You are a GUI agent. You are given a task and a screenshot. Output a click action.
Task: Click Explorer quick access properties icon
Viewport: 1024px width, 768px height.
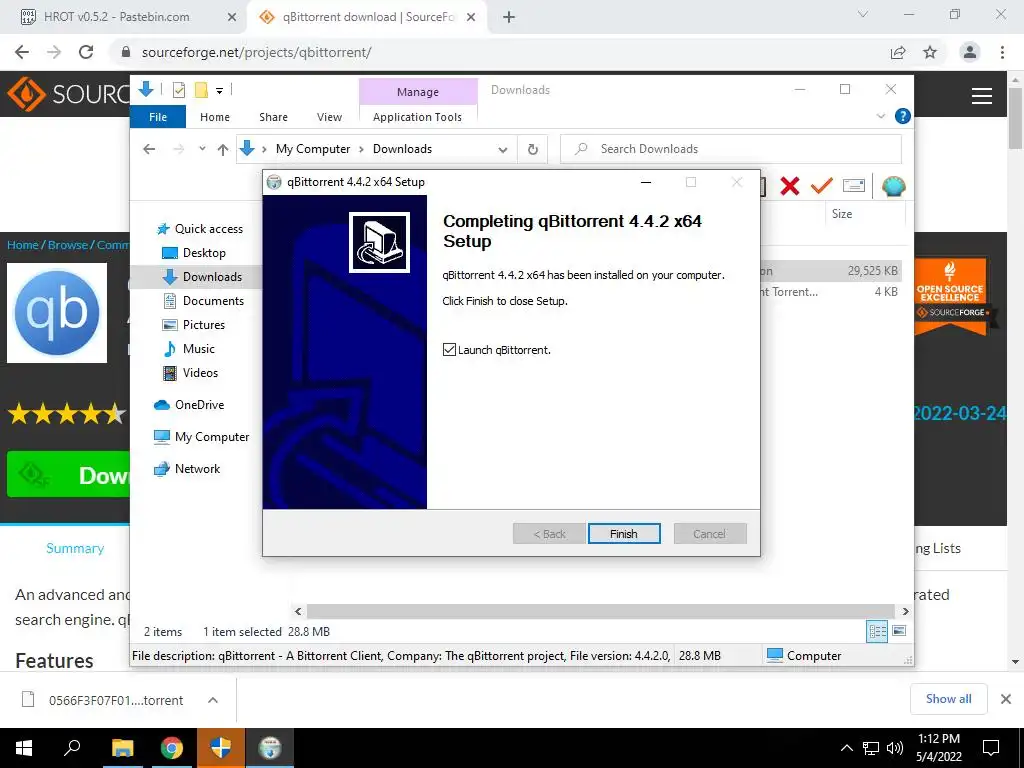178,90
